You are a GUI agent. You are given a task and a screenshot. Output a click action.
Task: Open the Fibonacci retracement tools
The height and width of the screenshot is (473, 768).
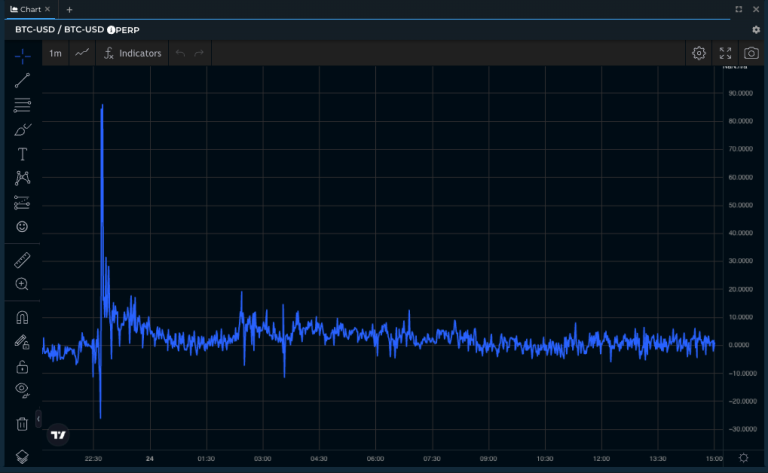click(22, 105)
